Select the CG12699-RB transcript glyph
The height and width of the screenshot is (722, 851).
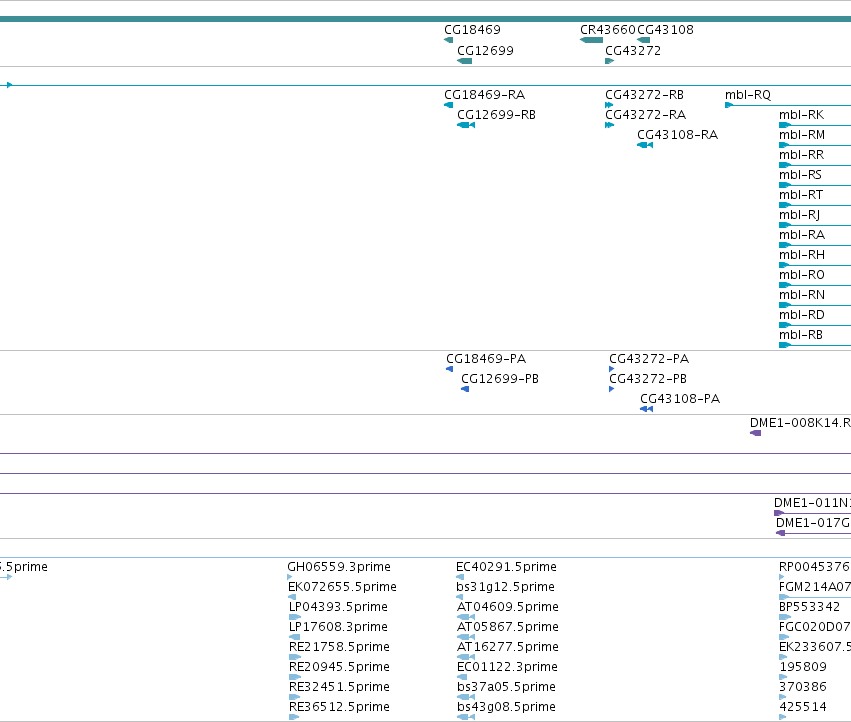(466, 125)
